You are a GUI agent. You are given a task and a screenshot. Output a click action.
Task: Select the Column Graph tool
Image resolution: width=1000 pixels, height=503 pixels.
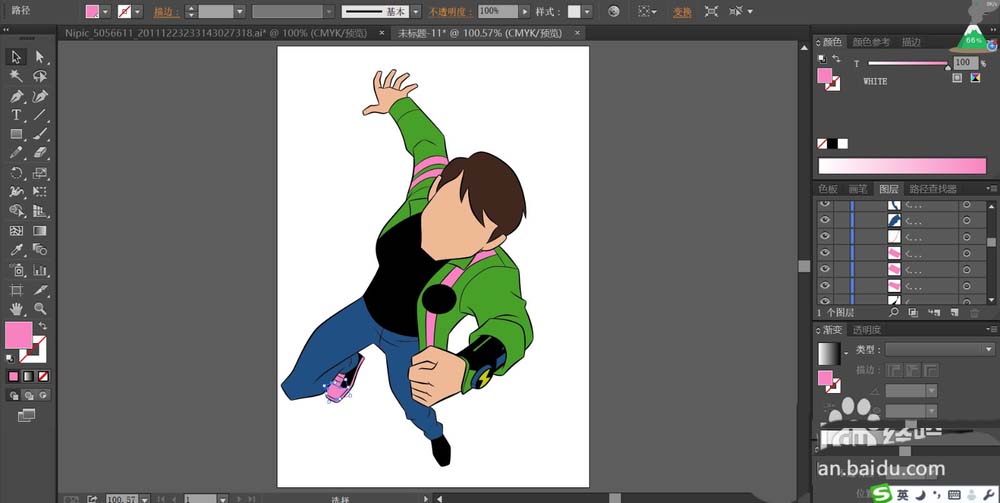coord(40,270)
